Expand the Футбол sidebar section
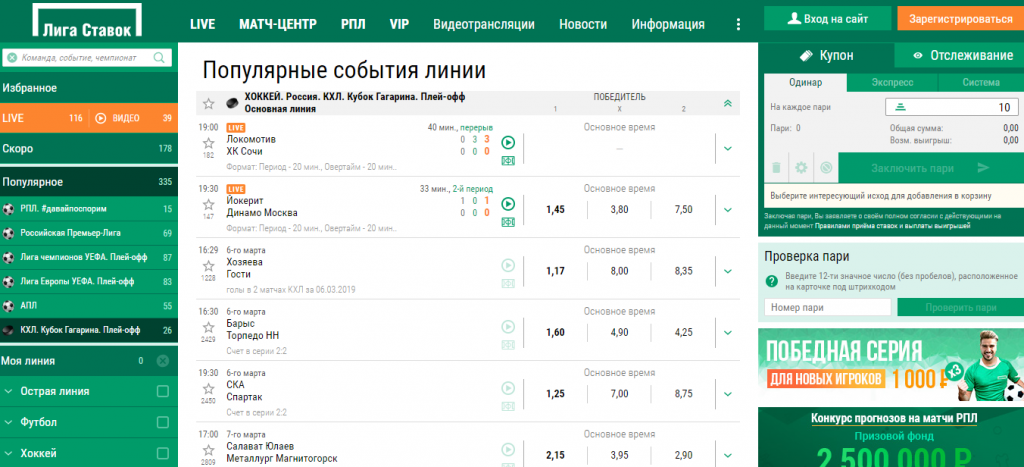The height and width of the screenshot is (467, 1024). pyautogui.click(x=8, y=423)
